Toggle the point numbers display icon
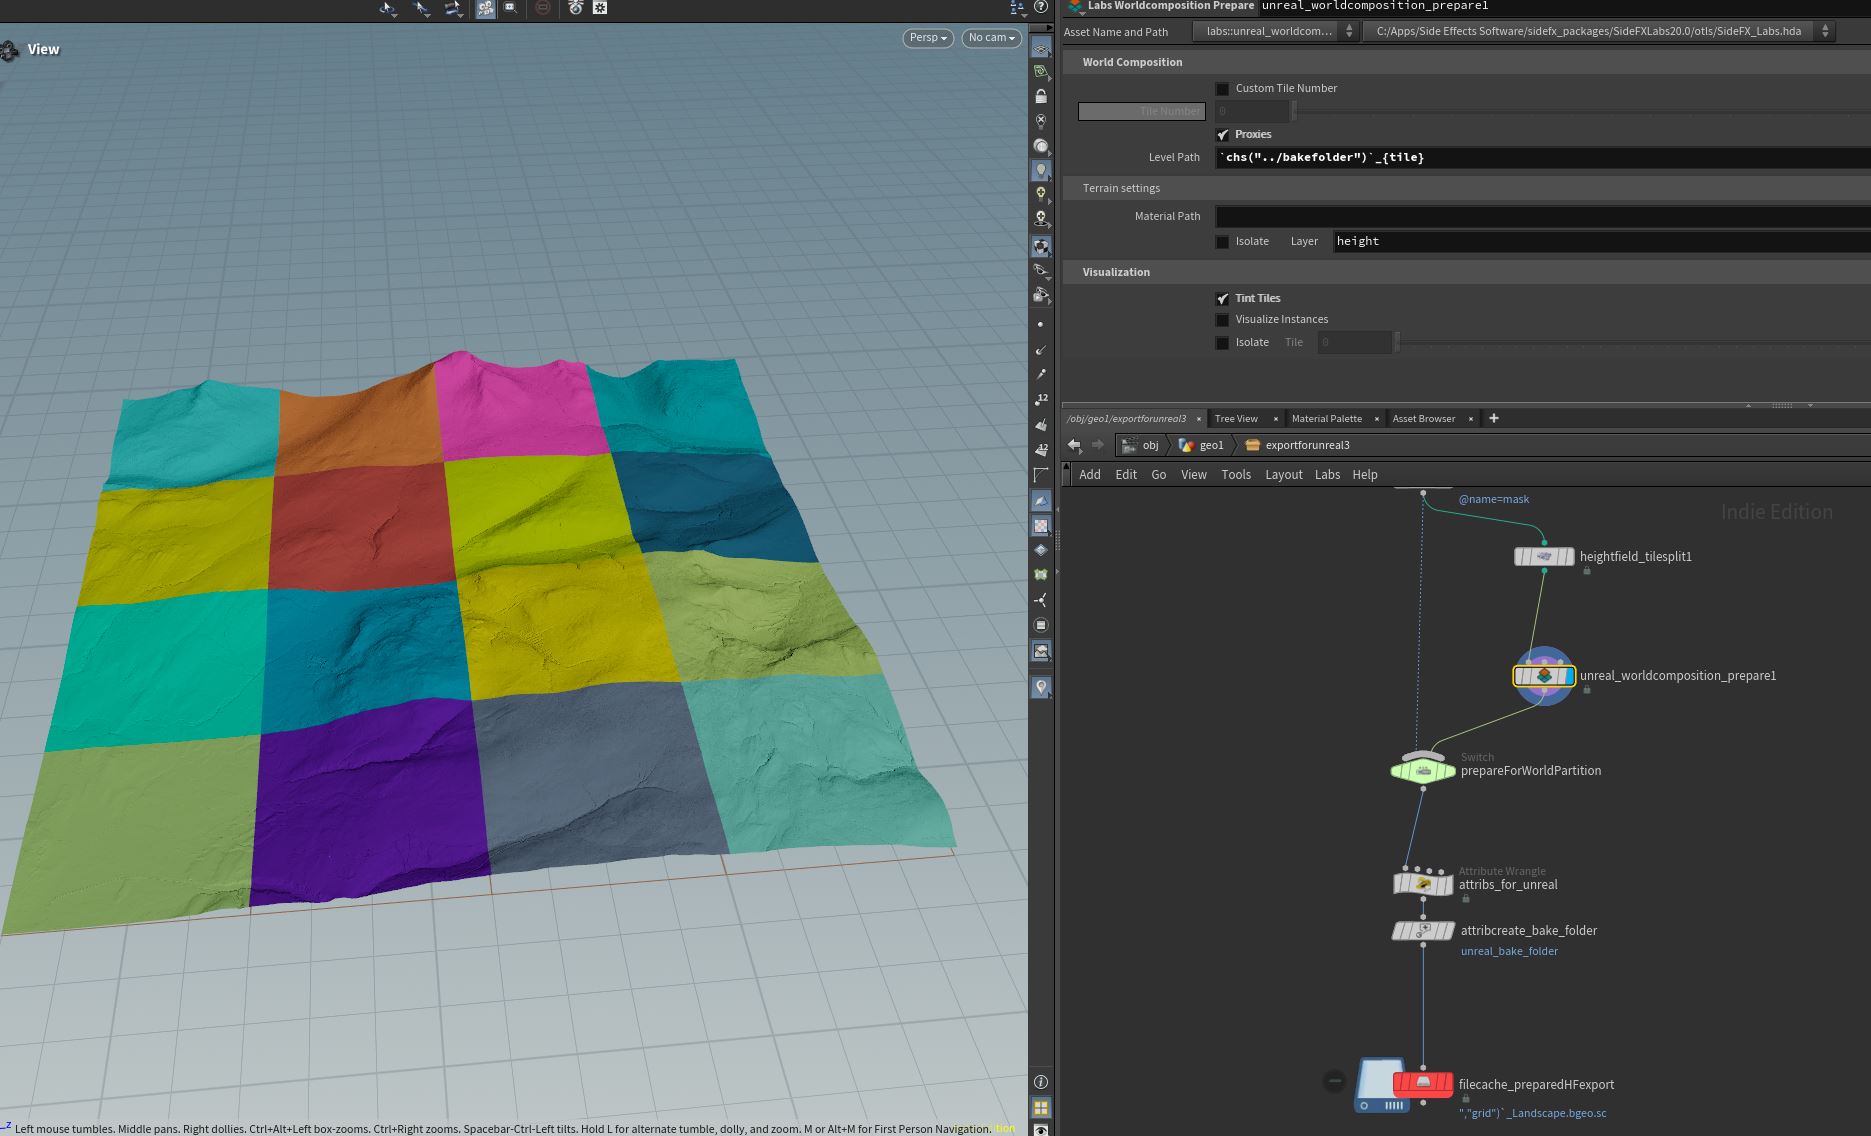The image size is (1871, 1136). point(1041,399)
